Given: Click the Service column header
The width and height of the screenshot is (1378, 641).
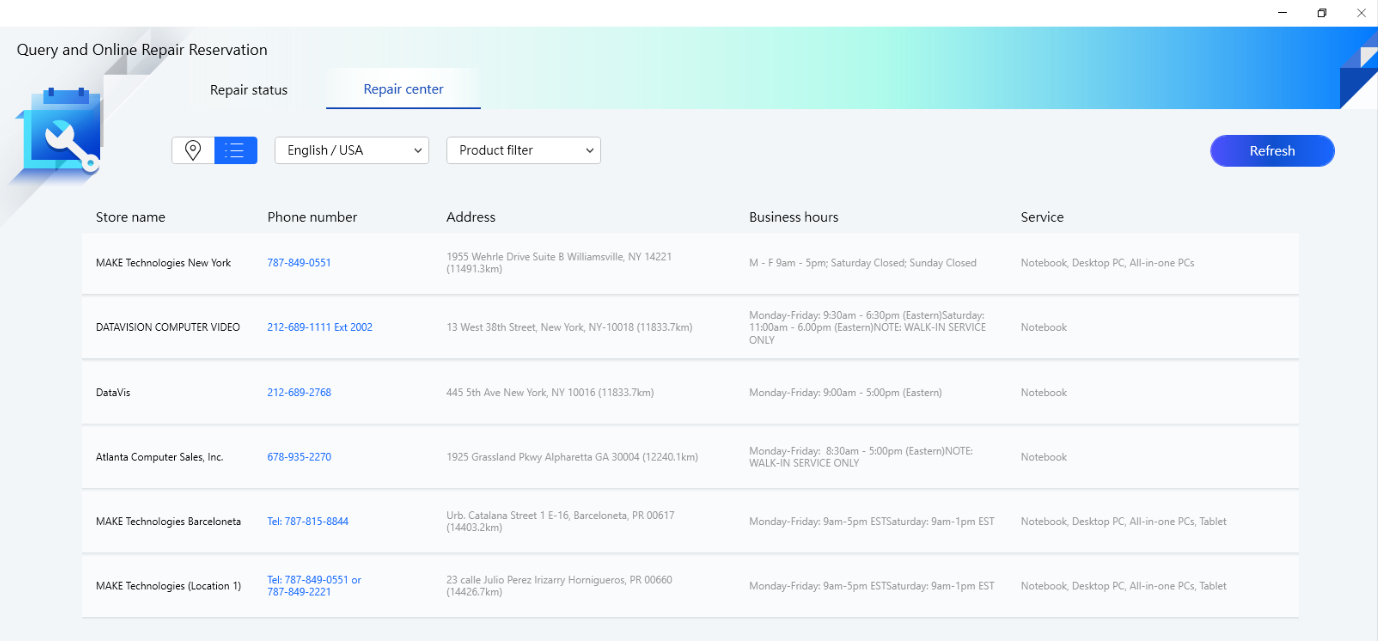Looking at the screenshot, I should coord(1042,217).
